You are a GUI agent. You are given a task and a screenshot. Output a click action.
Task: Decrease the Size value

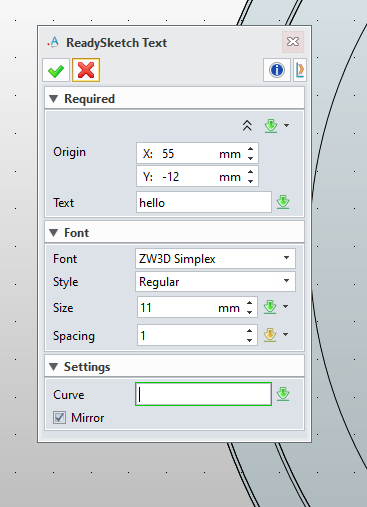(250, 312)
